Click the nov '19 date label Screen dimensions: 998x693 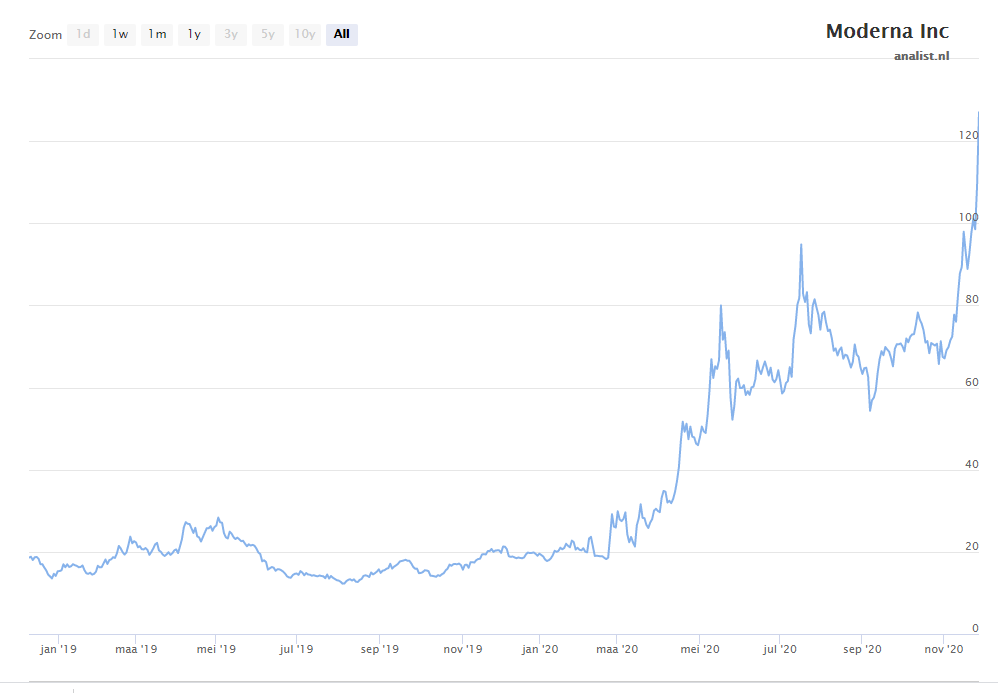(463, 649)
